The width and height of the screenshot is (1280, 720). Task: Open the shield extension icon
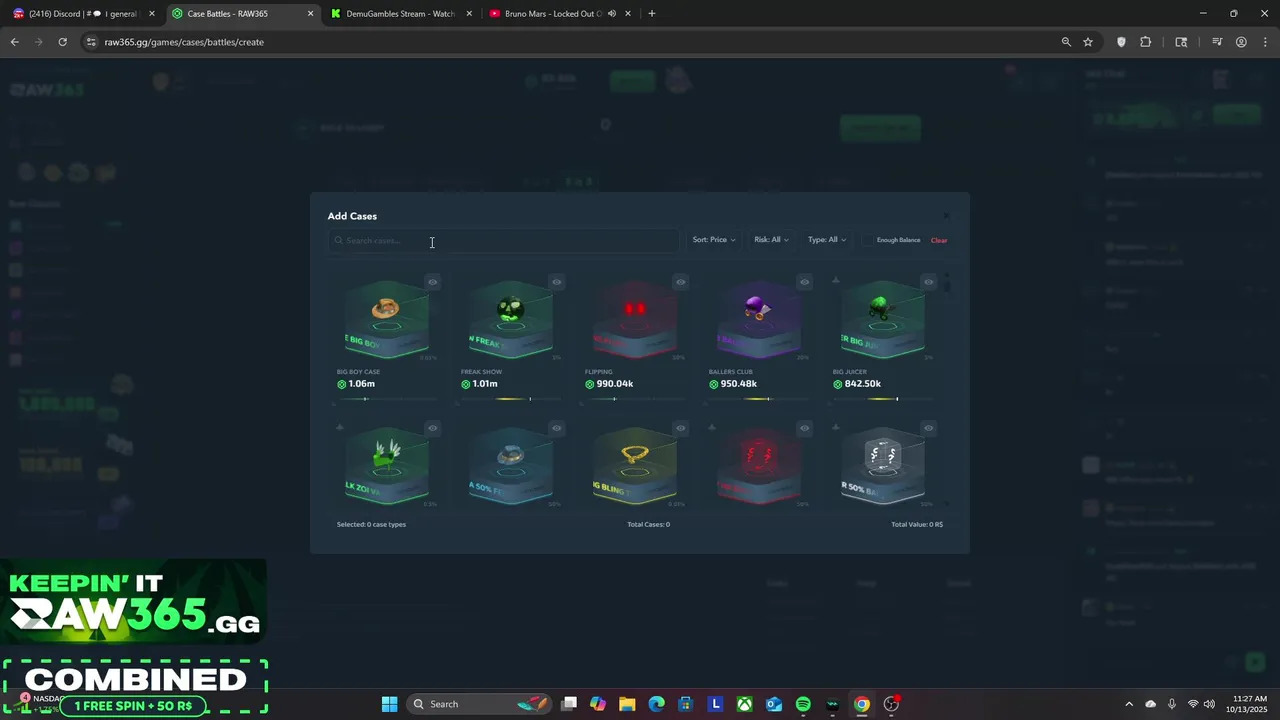pyautogui.click(x=1121, y=42)
